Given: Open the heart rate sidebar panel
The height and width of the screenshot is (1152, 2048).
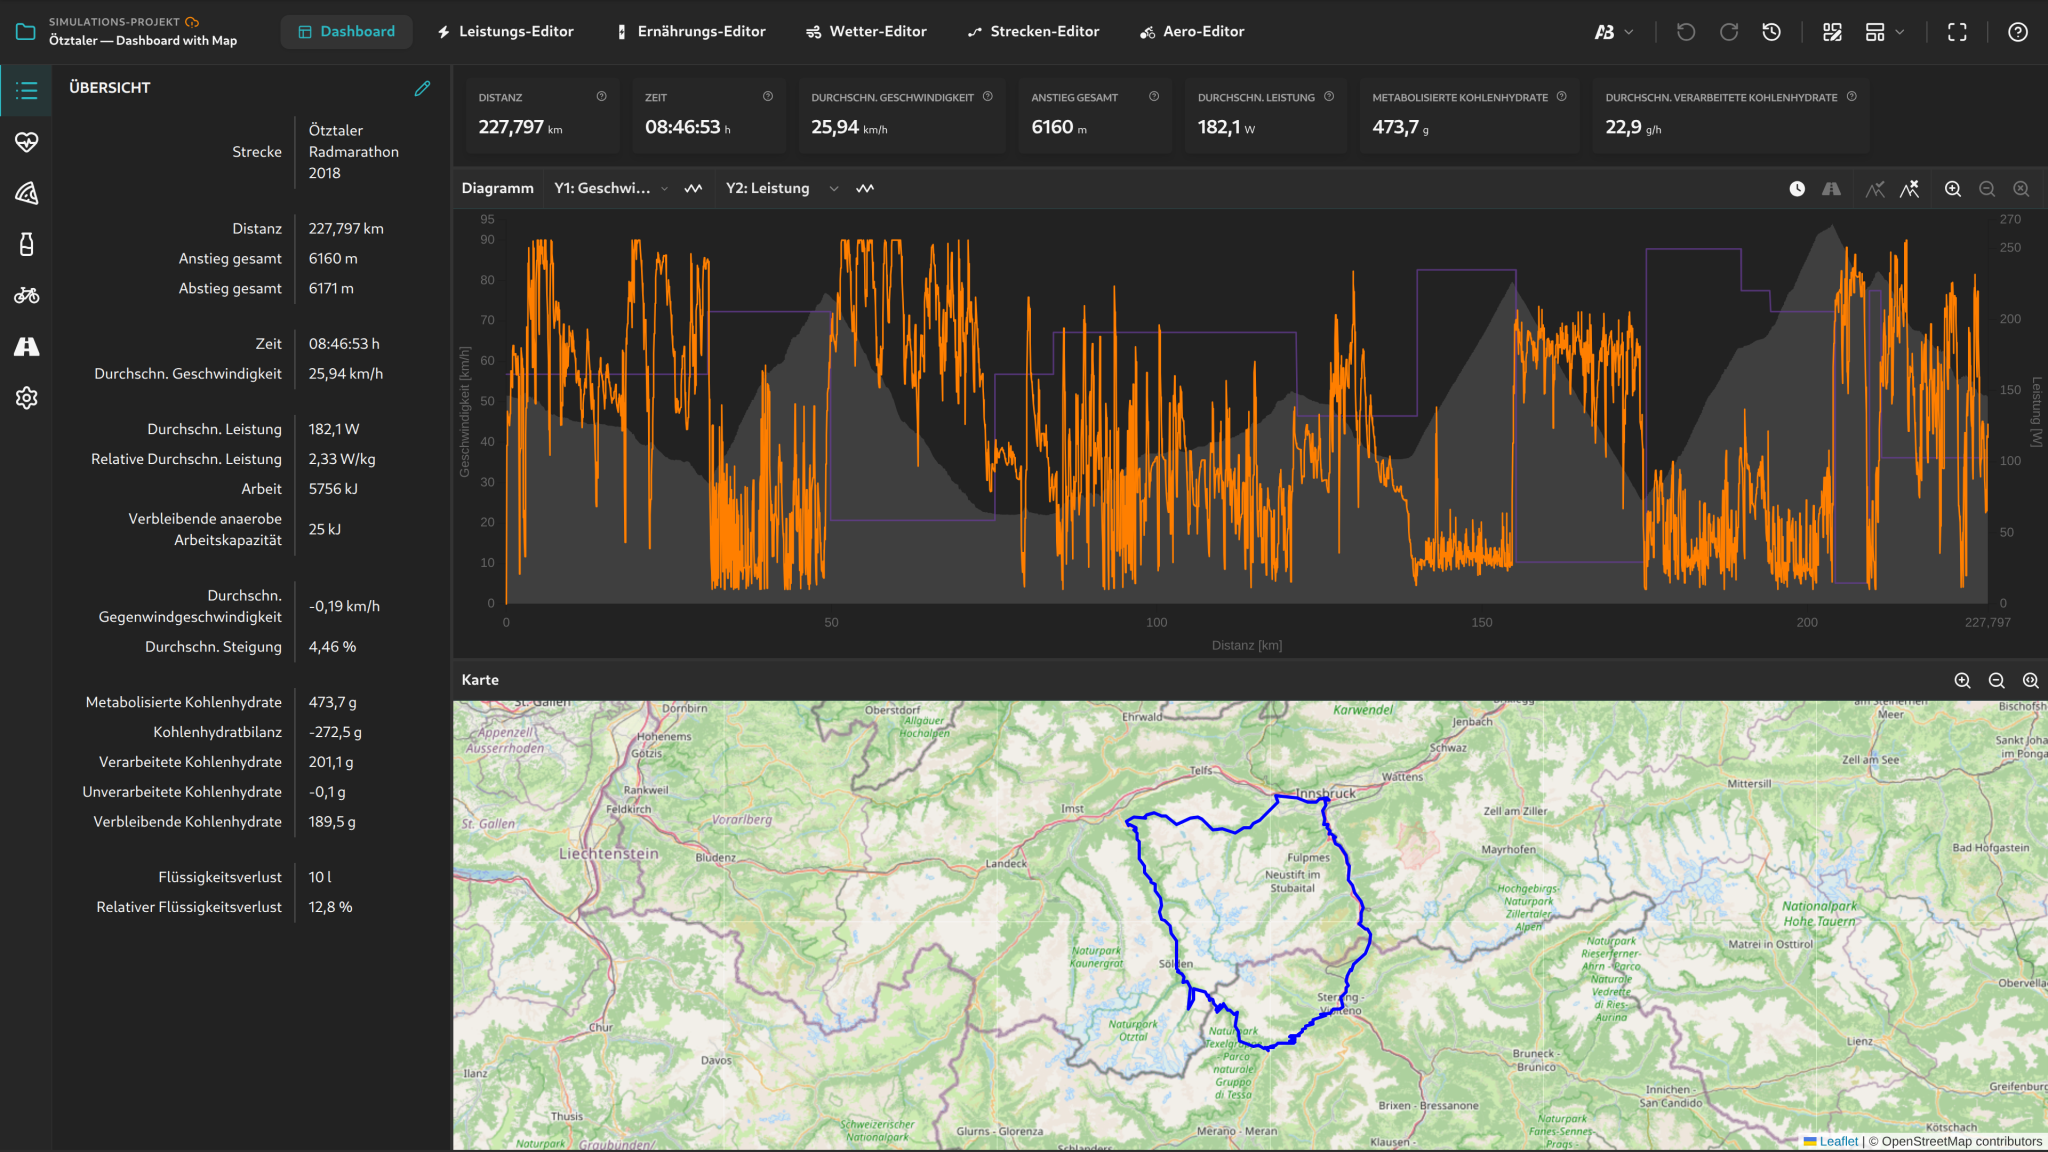Looking at the screenshot, I should click(27, 142).
